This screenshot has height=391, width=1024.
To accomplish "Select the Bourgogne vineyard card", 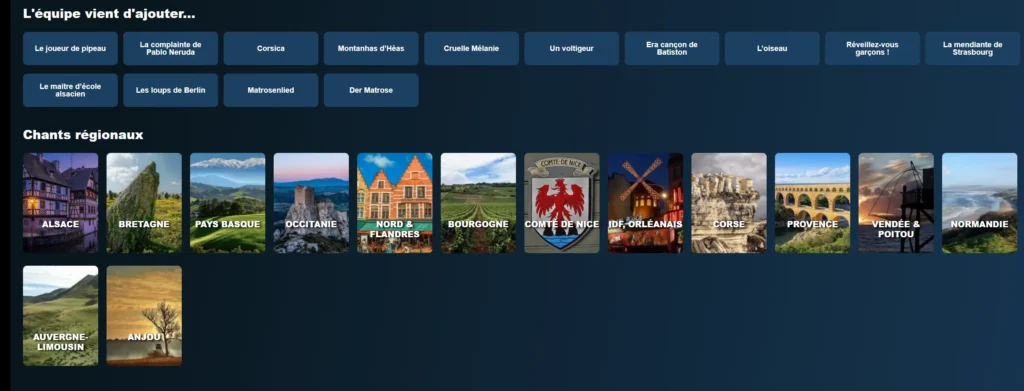I will coord(479,203).
